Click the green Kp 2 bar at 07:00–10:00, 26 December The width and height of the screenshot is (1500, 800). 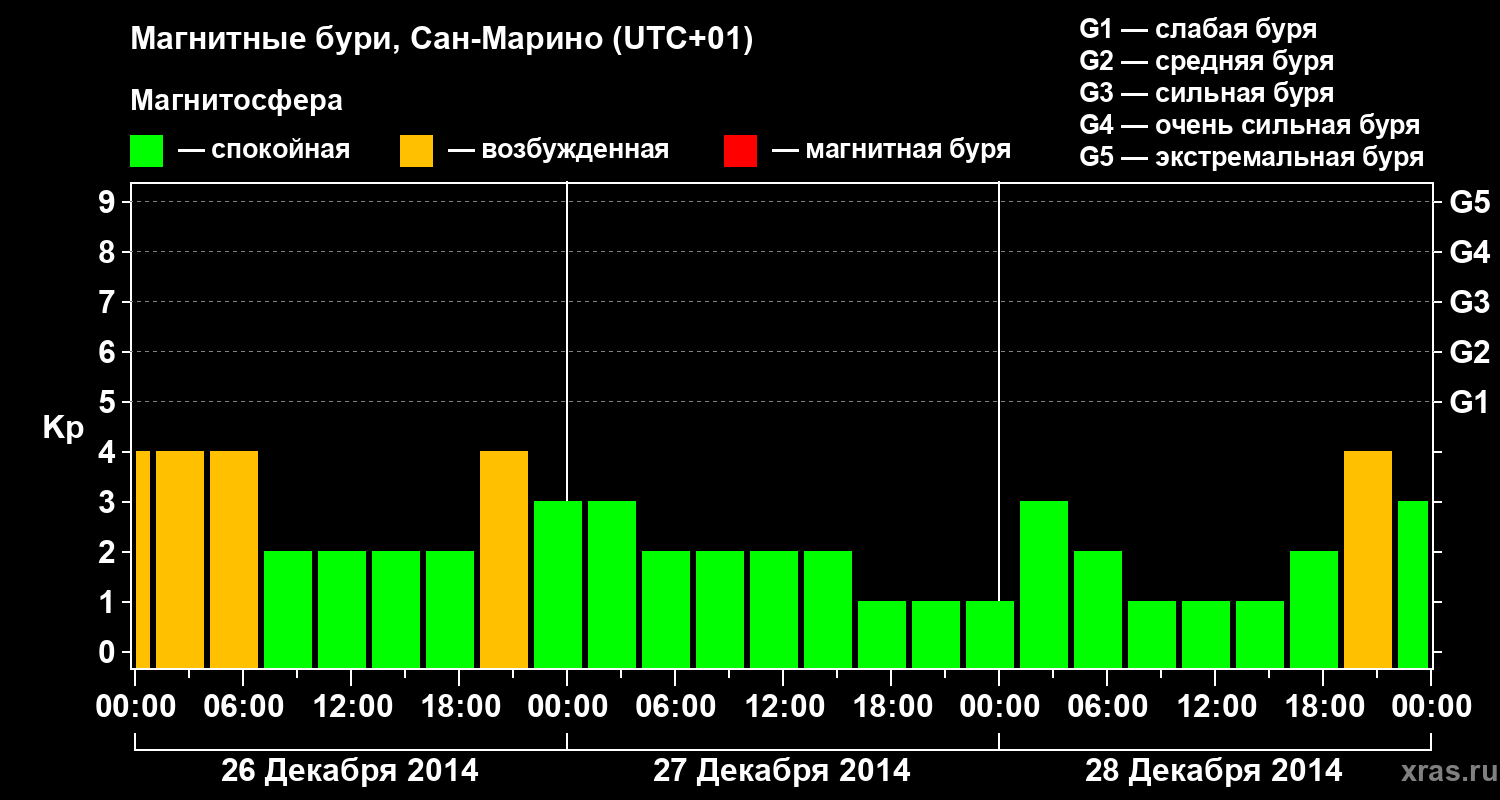(288, 609)
